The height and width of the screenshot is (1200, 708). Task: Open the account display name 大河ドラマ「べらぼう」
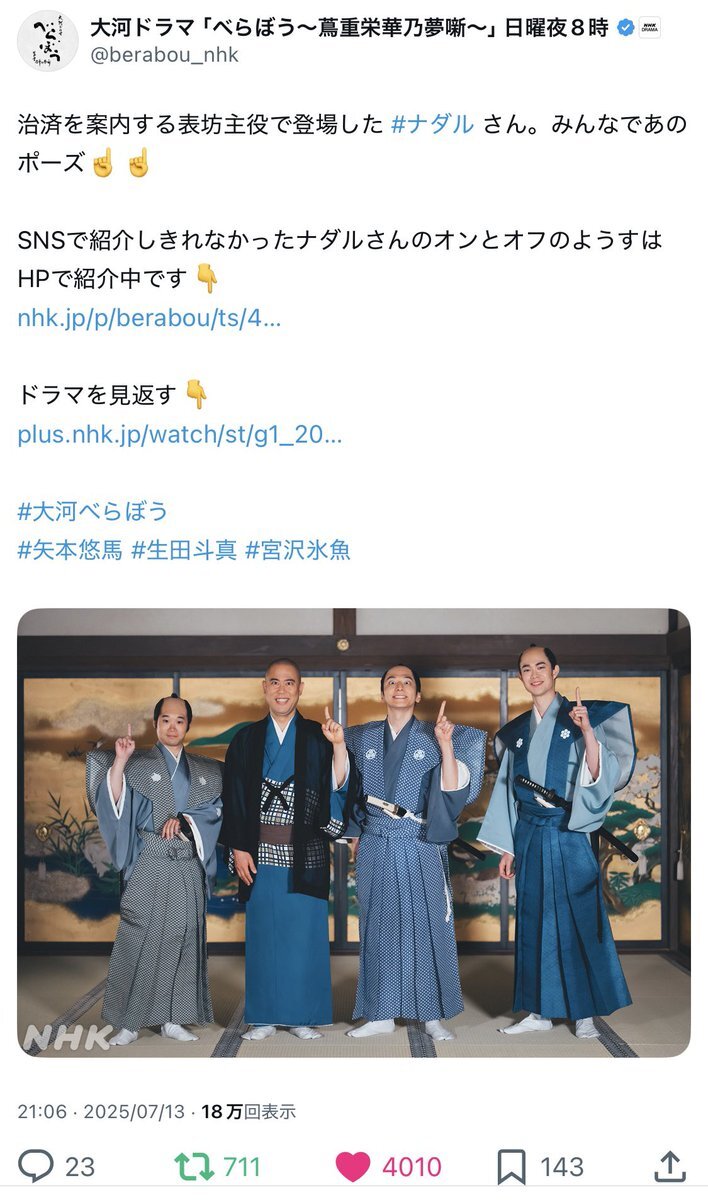coord(350,28)
